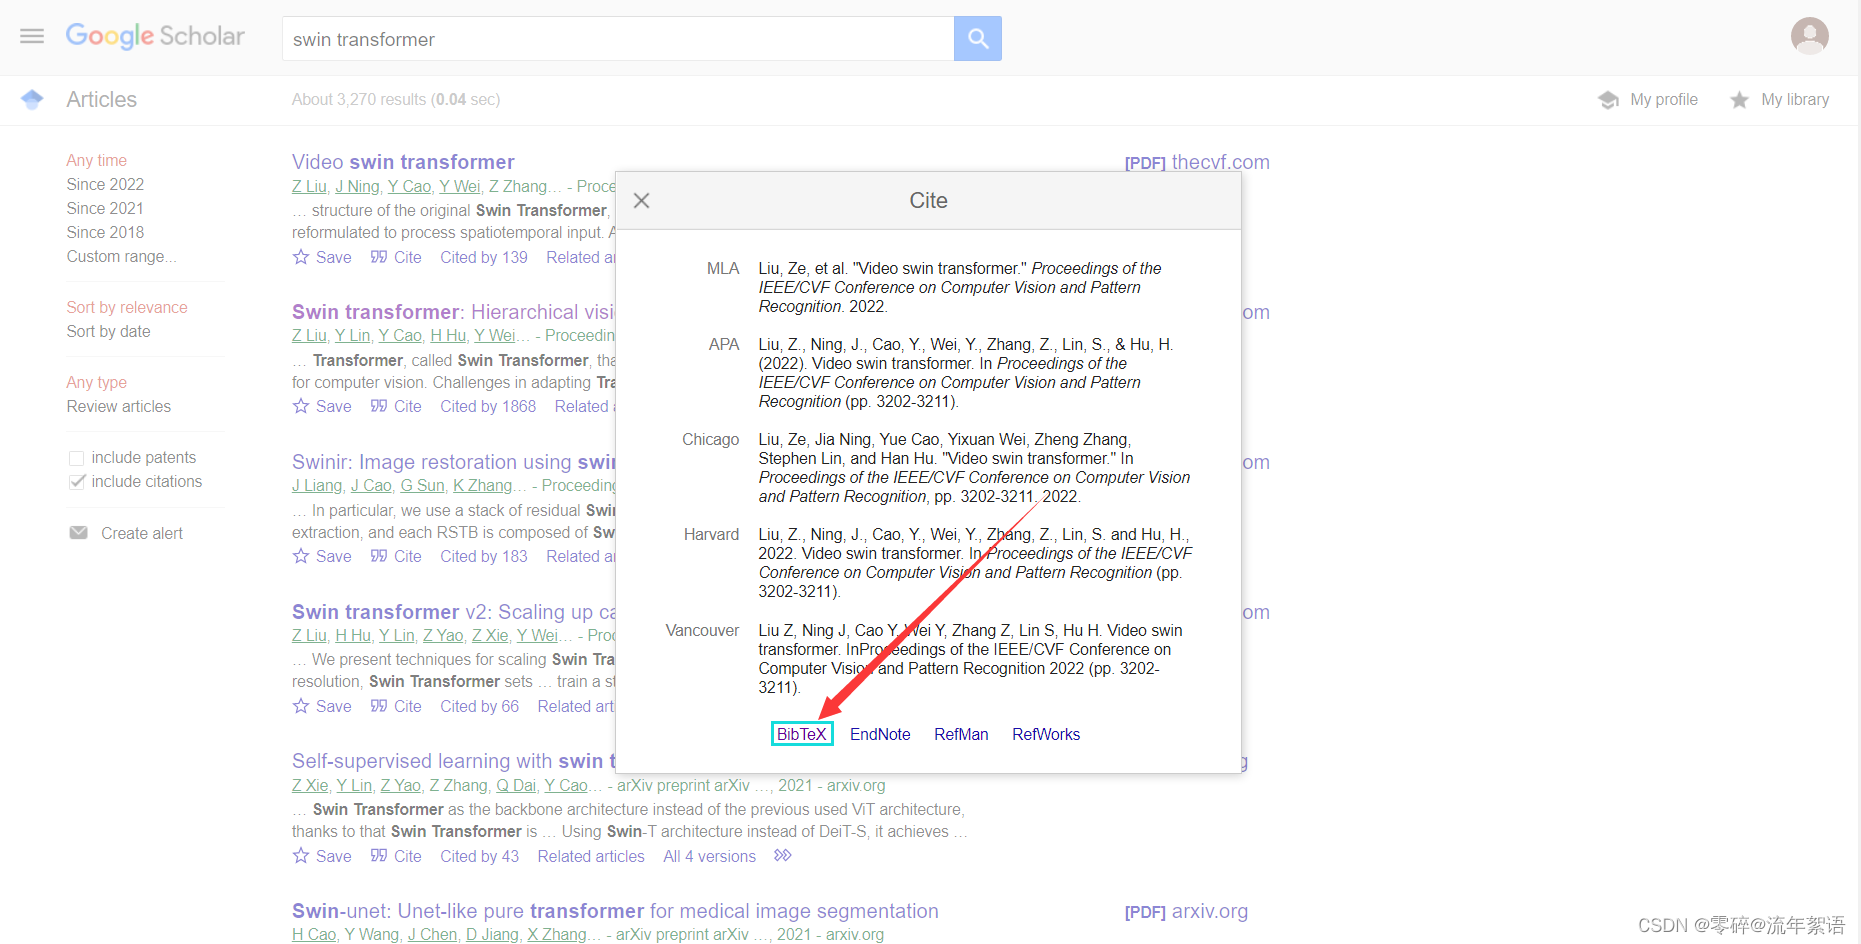Open Cited by 183 link
1861x944 pixels.
coord(484,556)
